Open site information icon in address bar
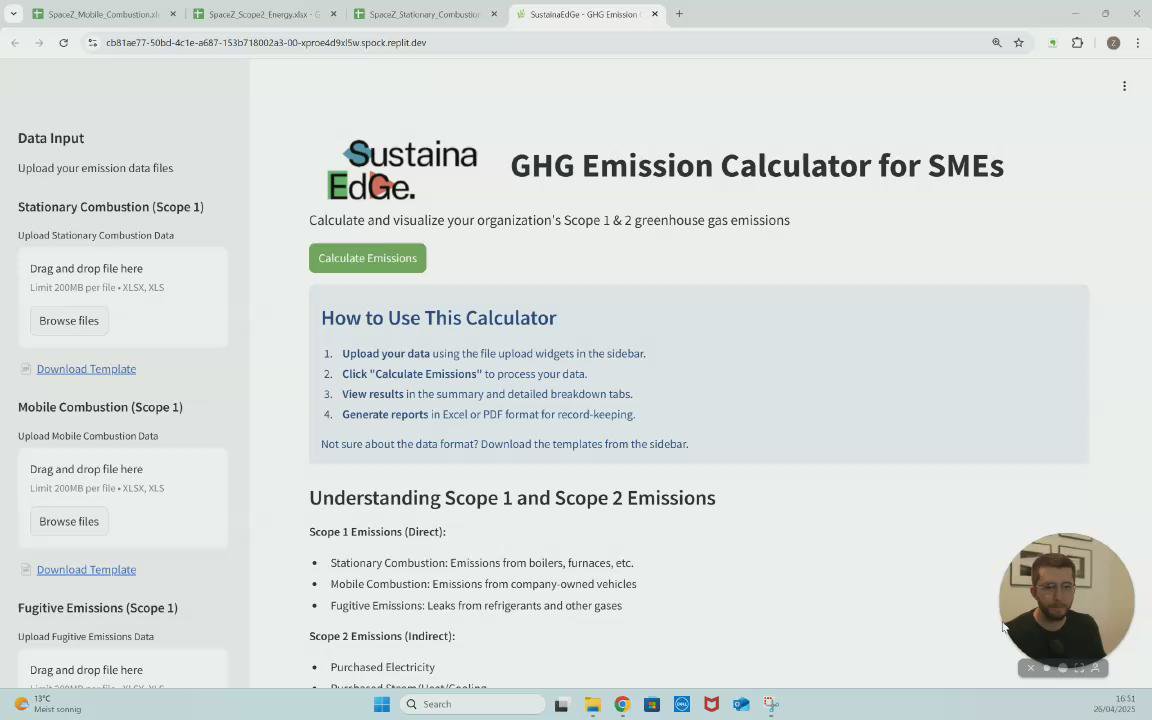The image size is (1152, 720). (x=93, y=43)
